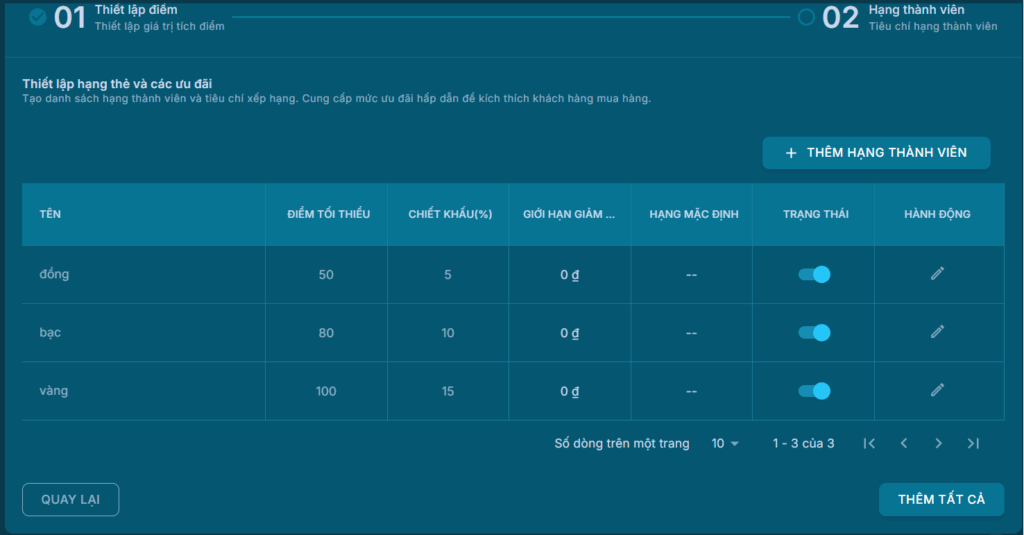Viewport: 1024px width, 535px height.
Task: Open edit pencil for vàng tier
Action: (937, 390)
